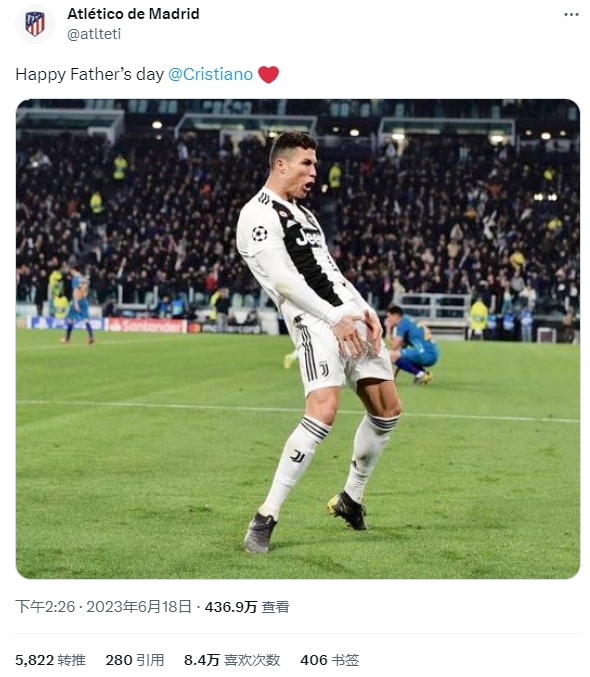
Task: Open the date 2023年6月18日 permalink
Action: coord(139,607)
